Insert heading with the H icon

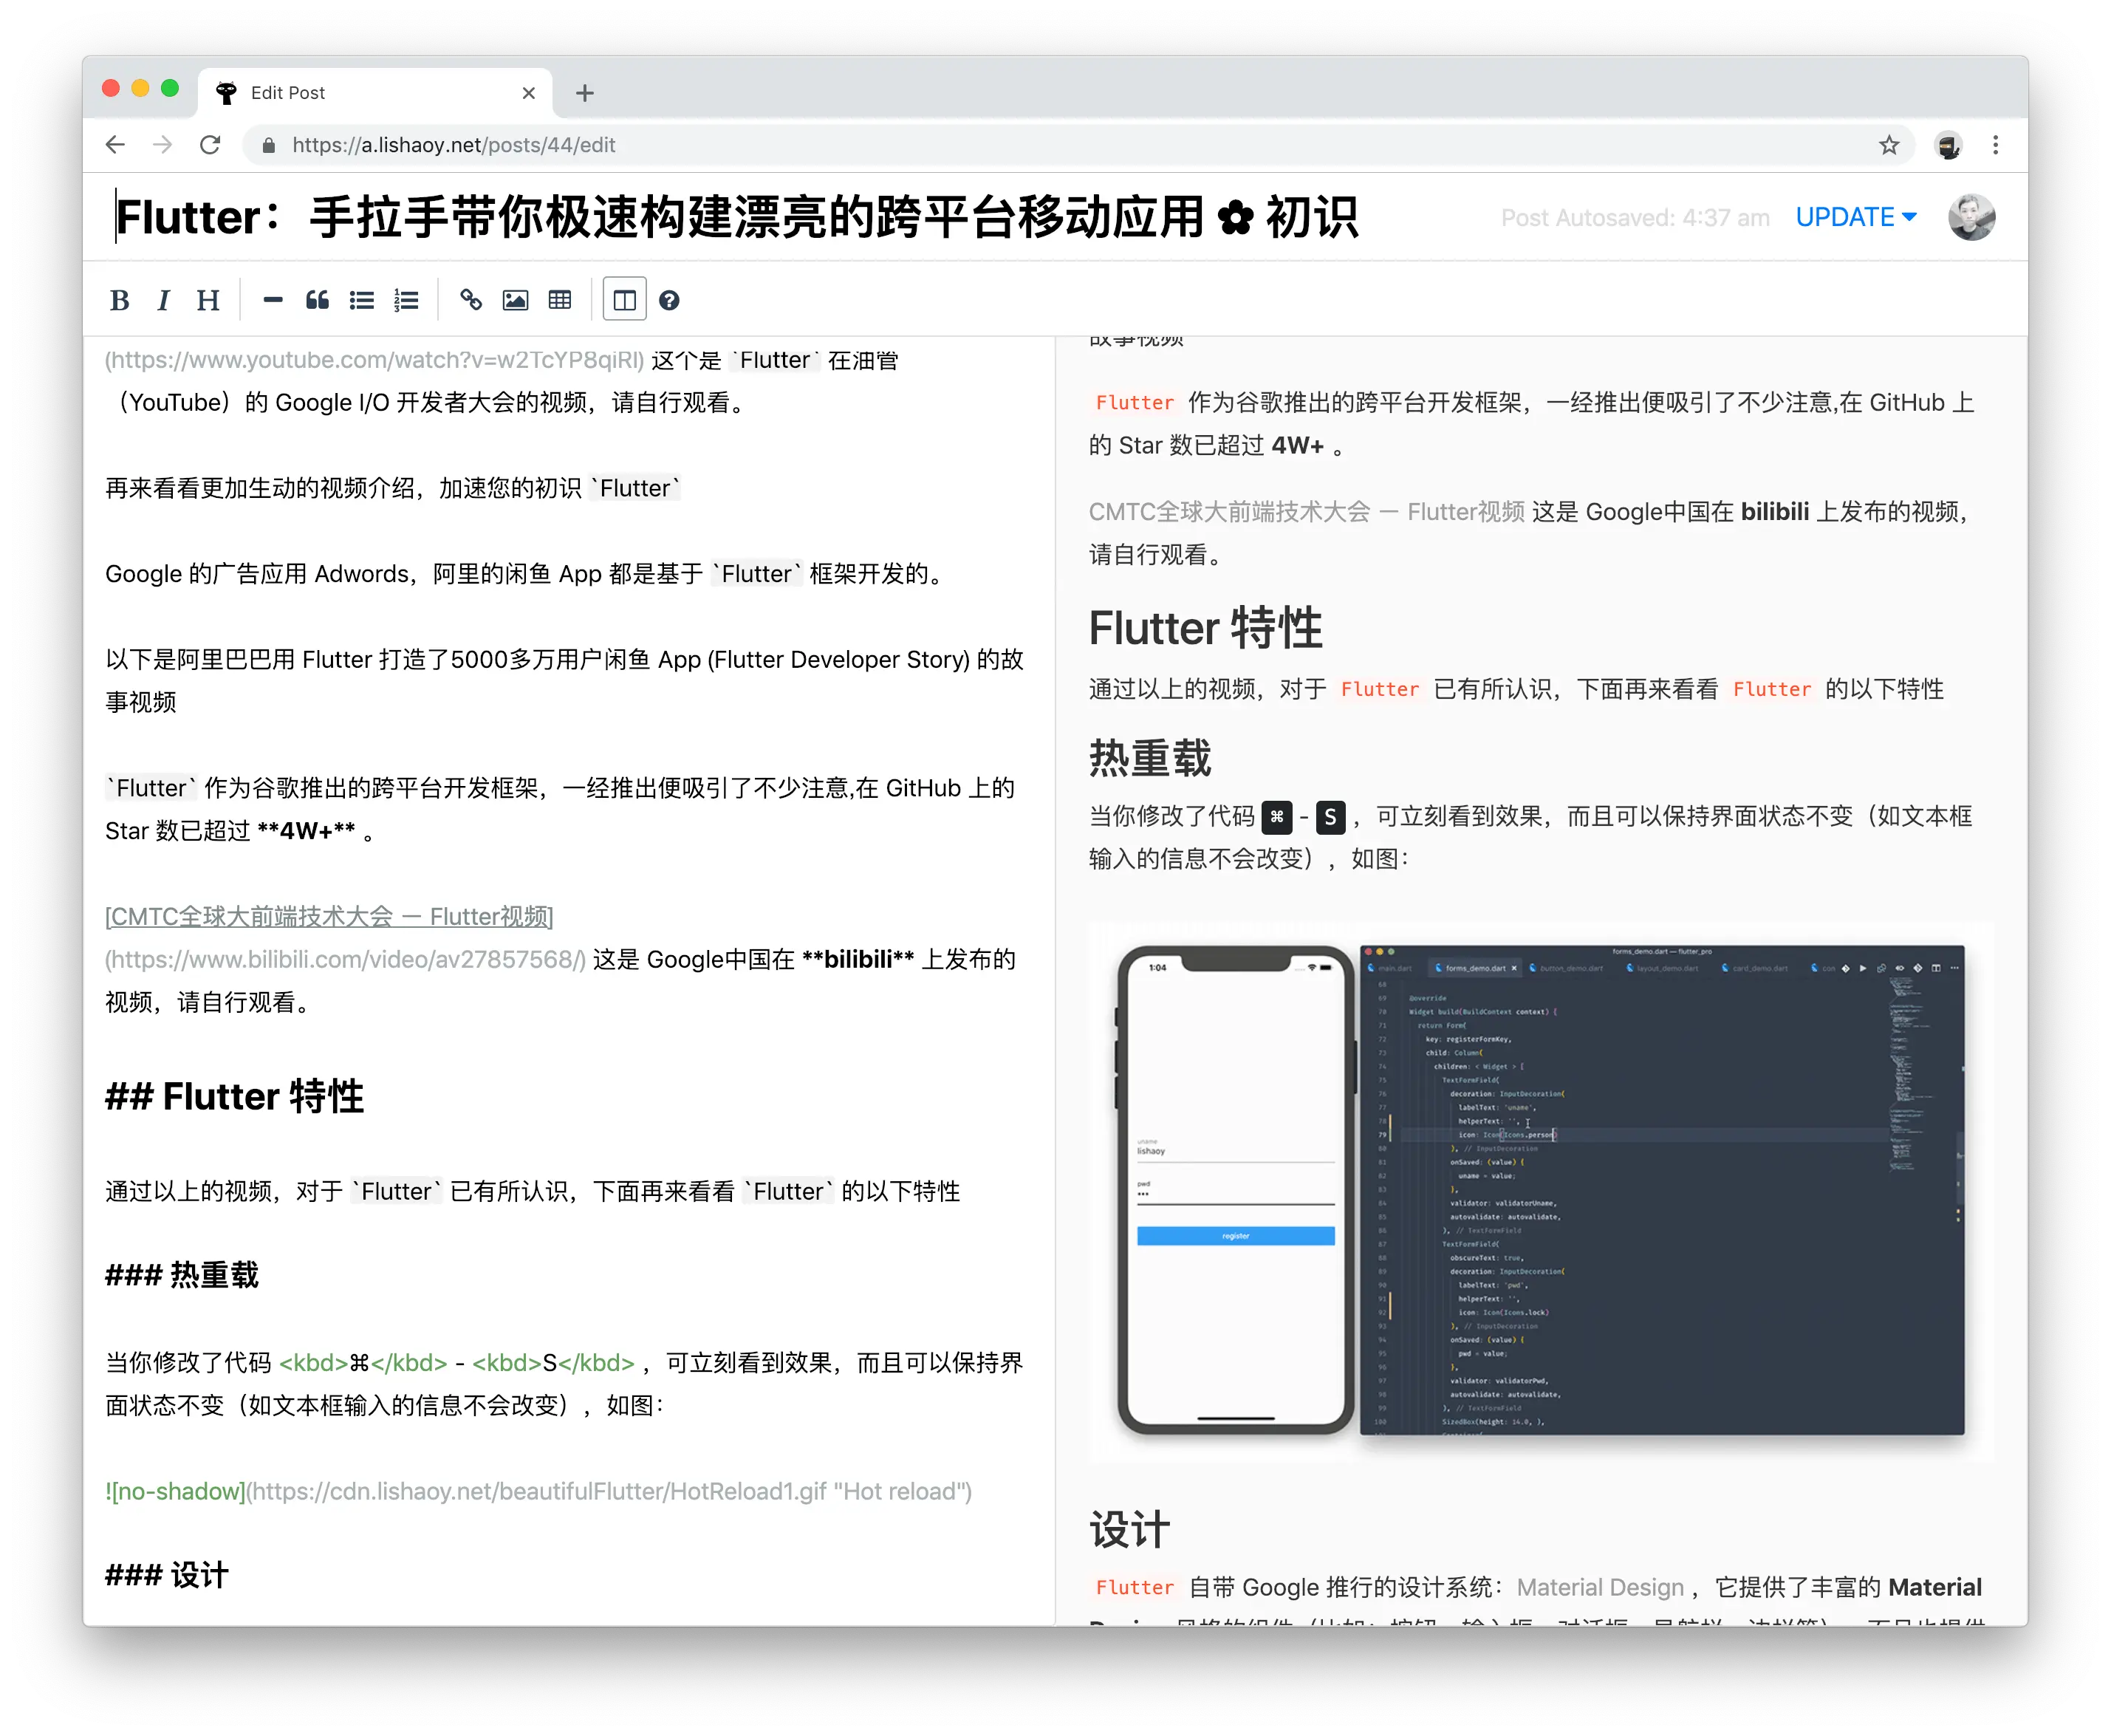click(208, 300)
